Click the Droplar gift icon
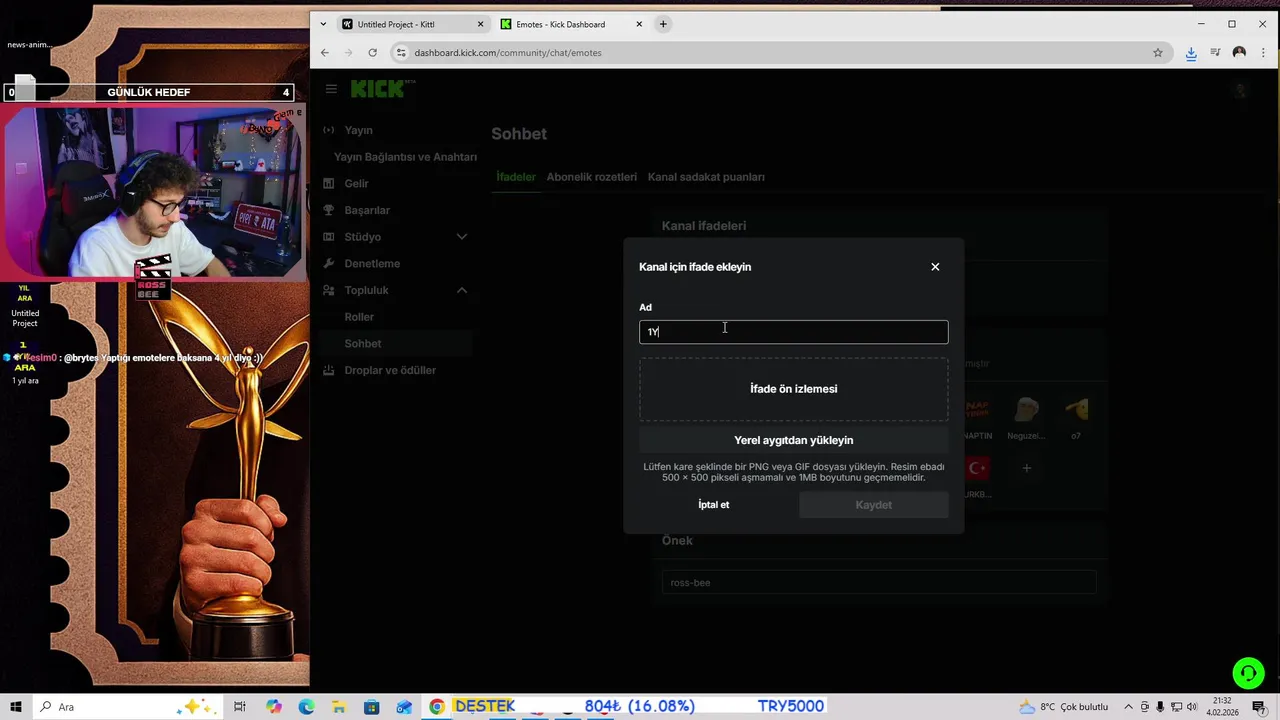This screenshot has height=720, width=1280. tap(329, 370)
